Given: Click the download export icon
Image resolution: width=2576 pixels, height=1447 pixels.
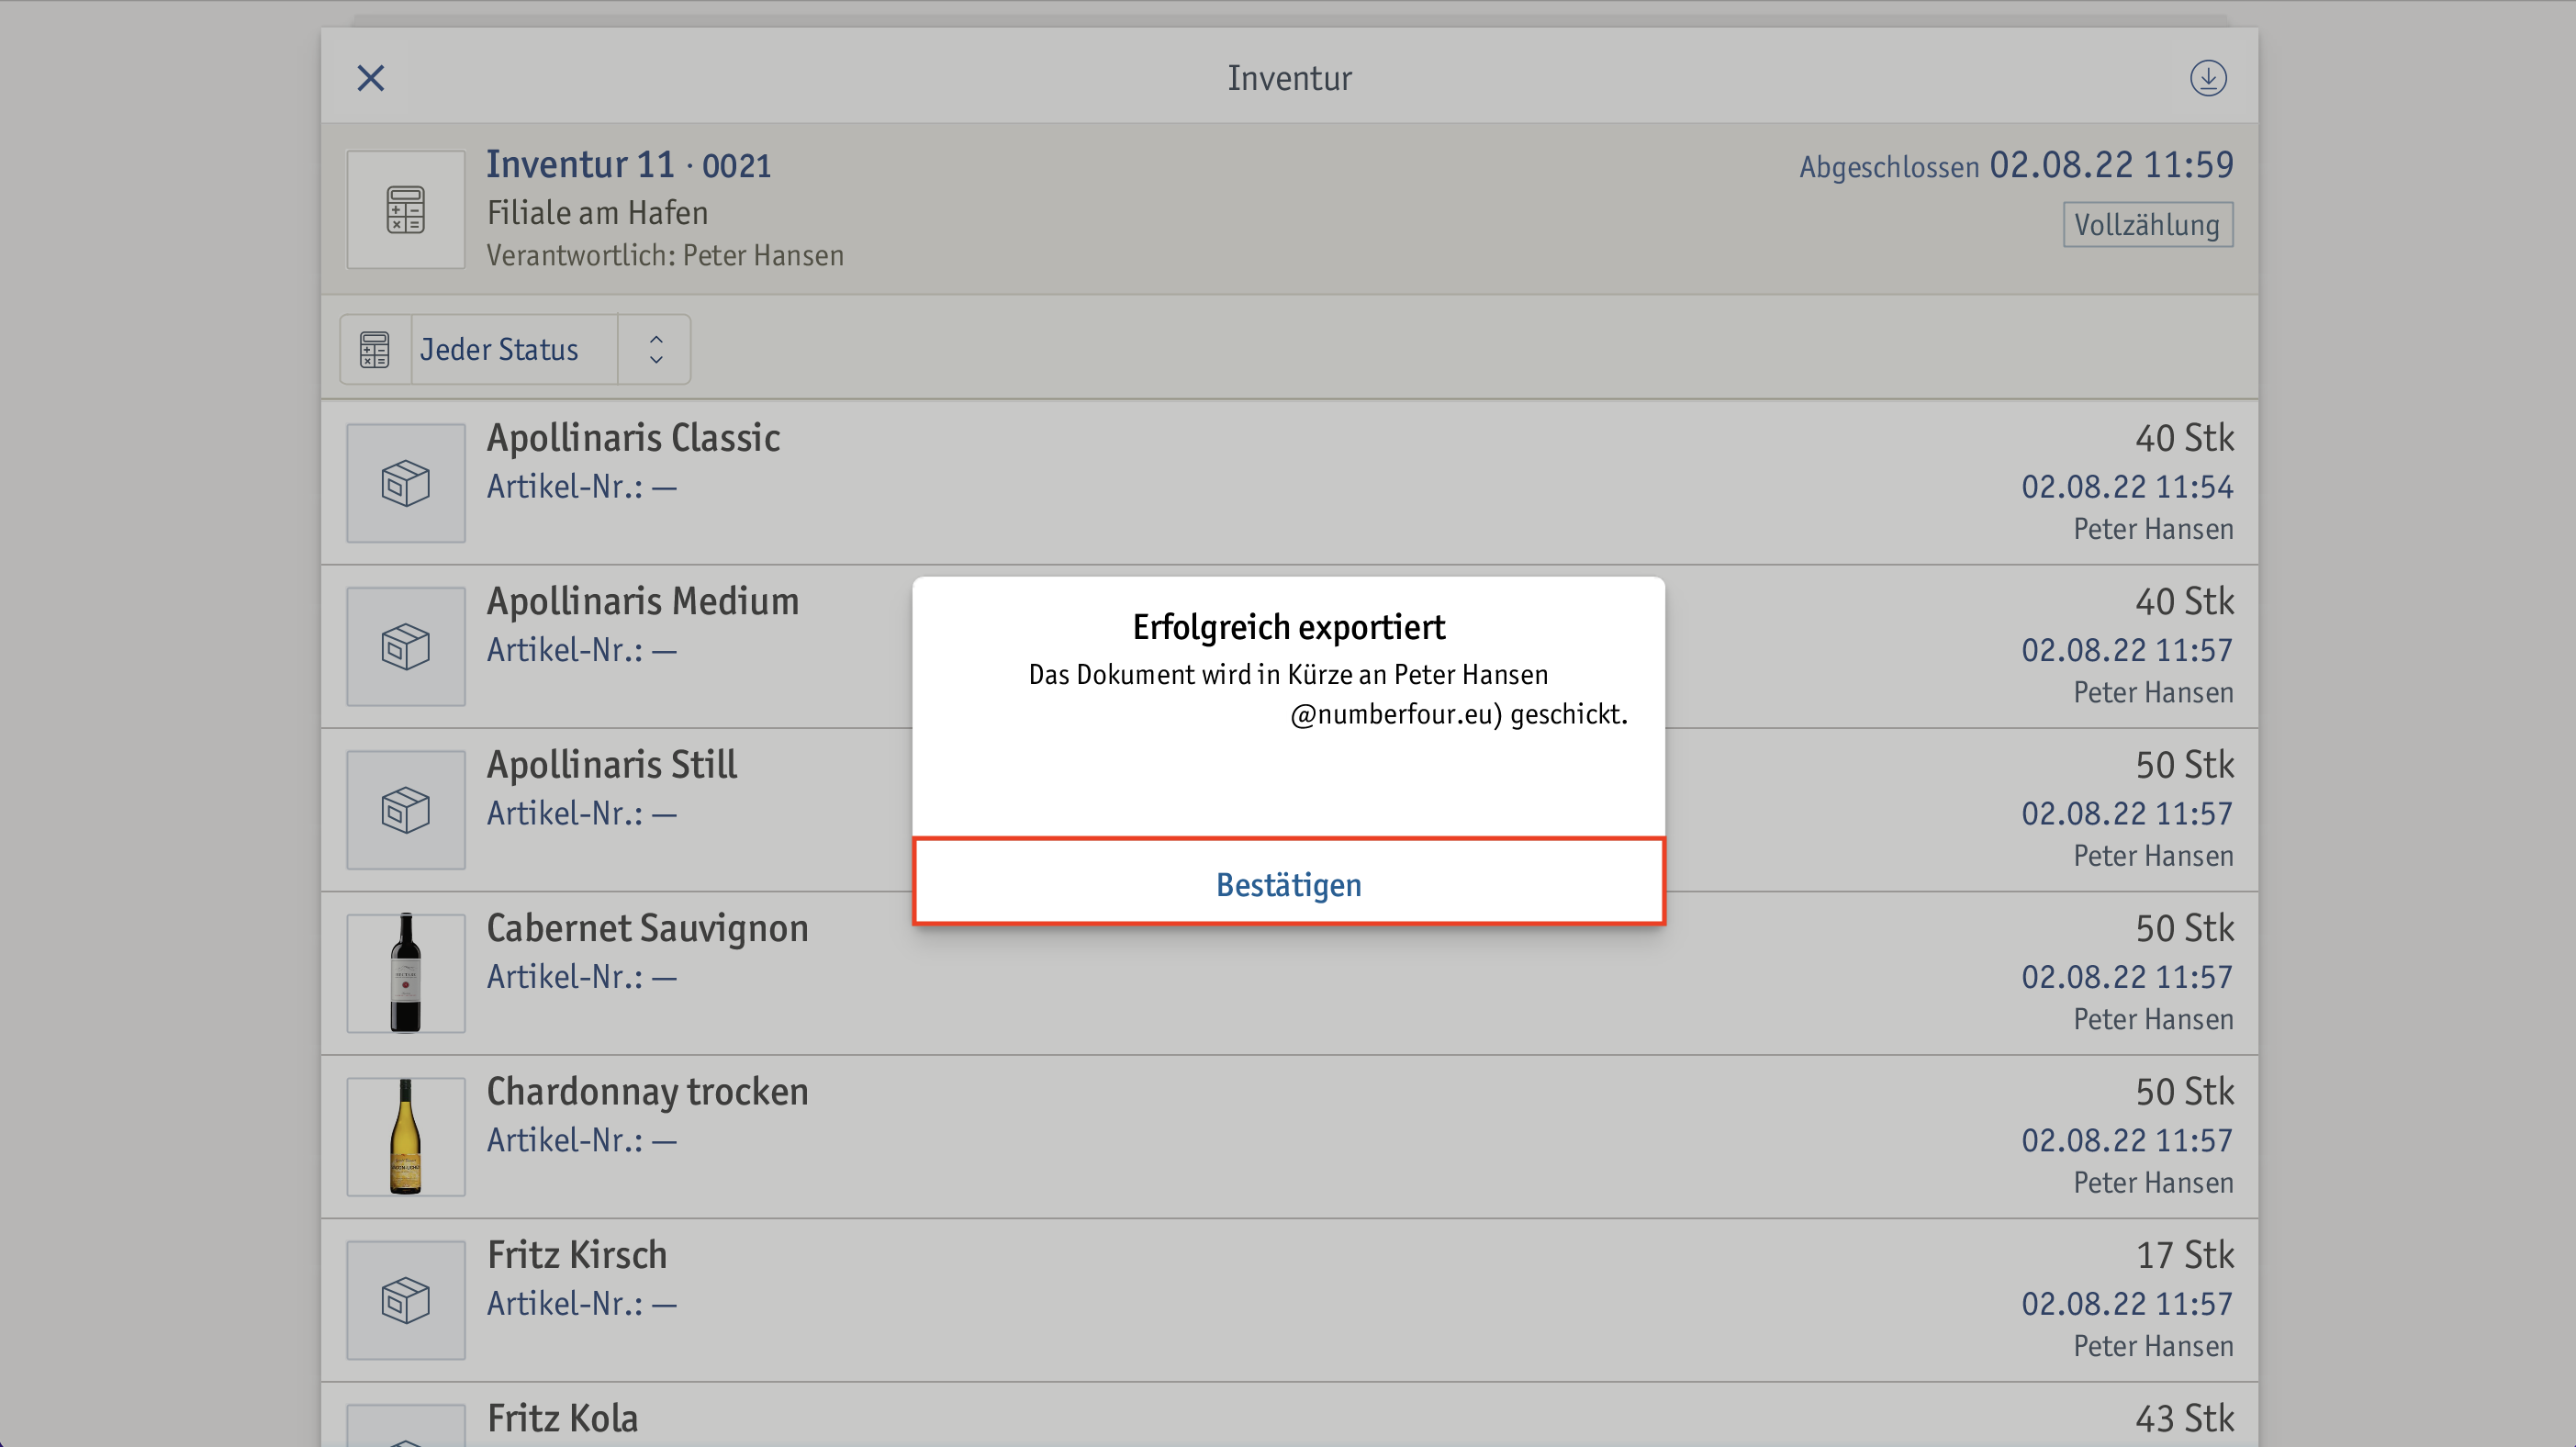Looking at the screenshot, I should point(2208,78).
